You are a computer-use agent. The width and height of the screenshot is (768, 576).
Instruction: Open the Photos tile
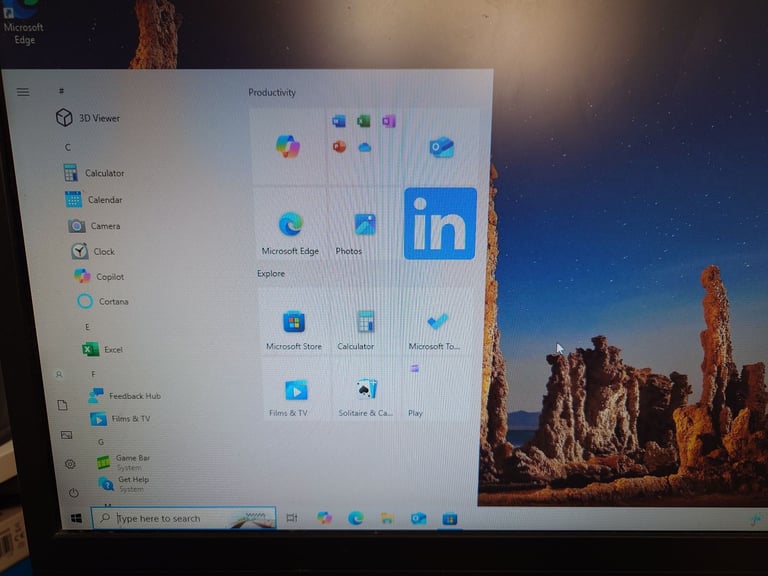point(364,224)
